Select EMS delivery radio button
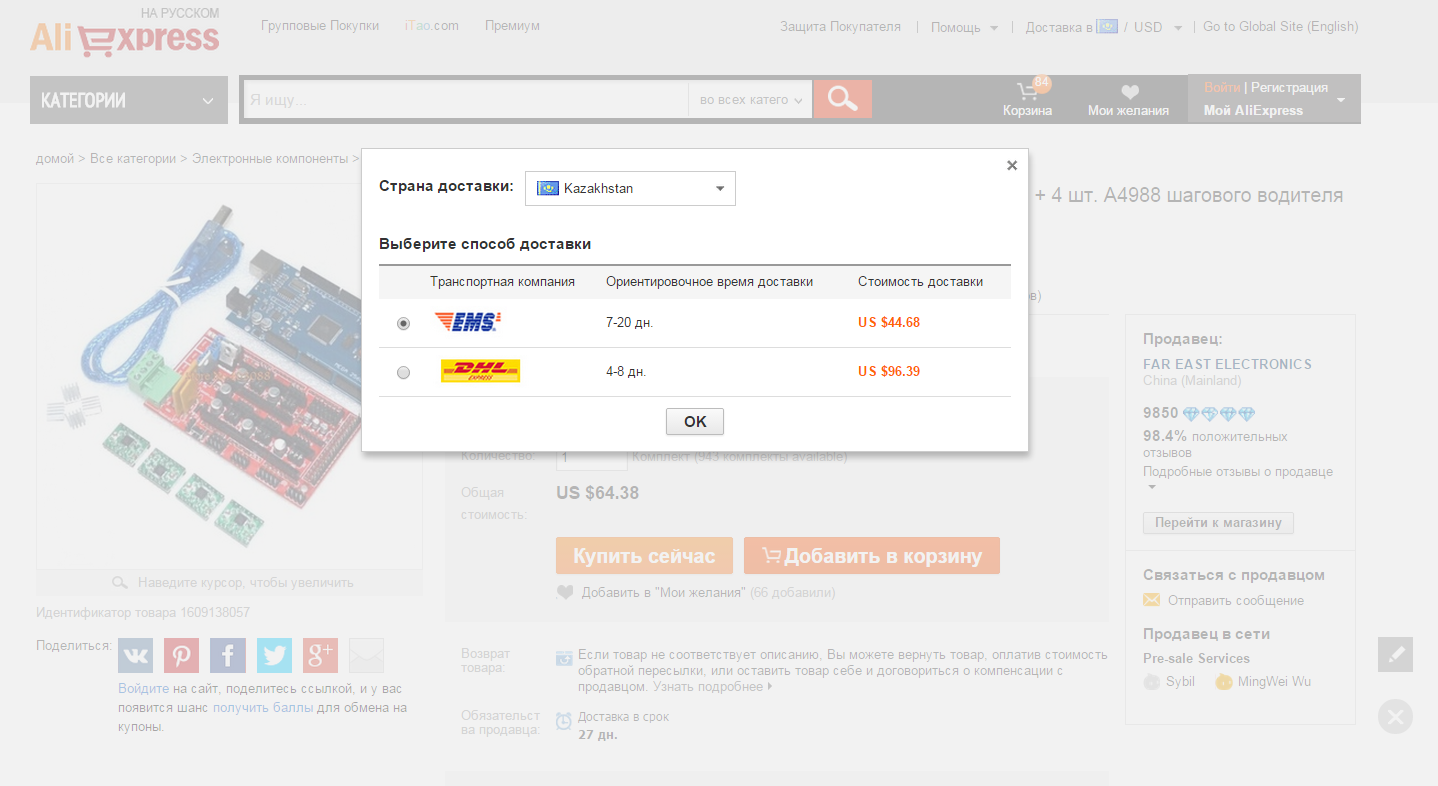The image size is (1438, 786). click(403, 323)
